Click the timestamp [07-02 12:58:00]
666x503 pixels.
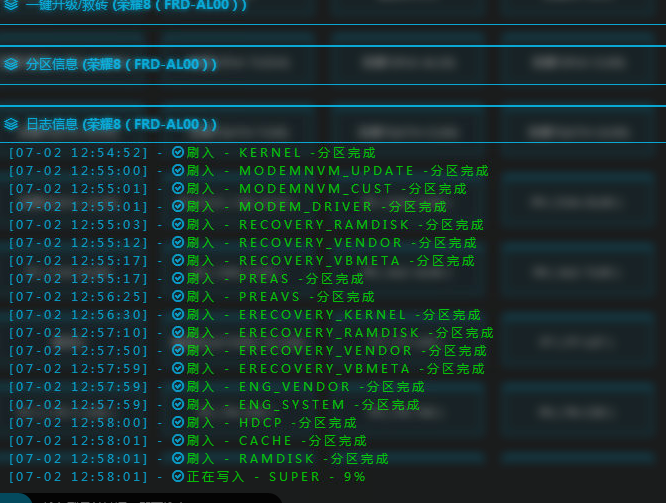tap(78, 423)
